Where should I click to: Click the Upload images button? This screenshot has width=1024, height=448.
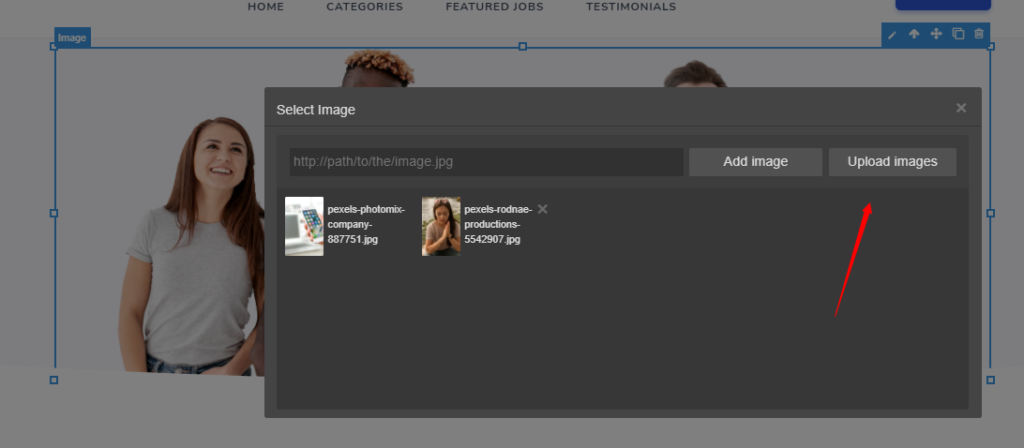(892, 162)
